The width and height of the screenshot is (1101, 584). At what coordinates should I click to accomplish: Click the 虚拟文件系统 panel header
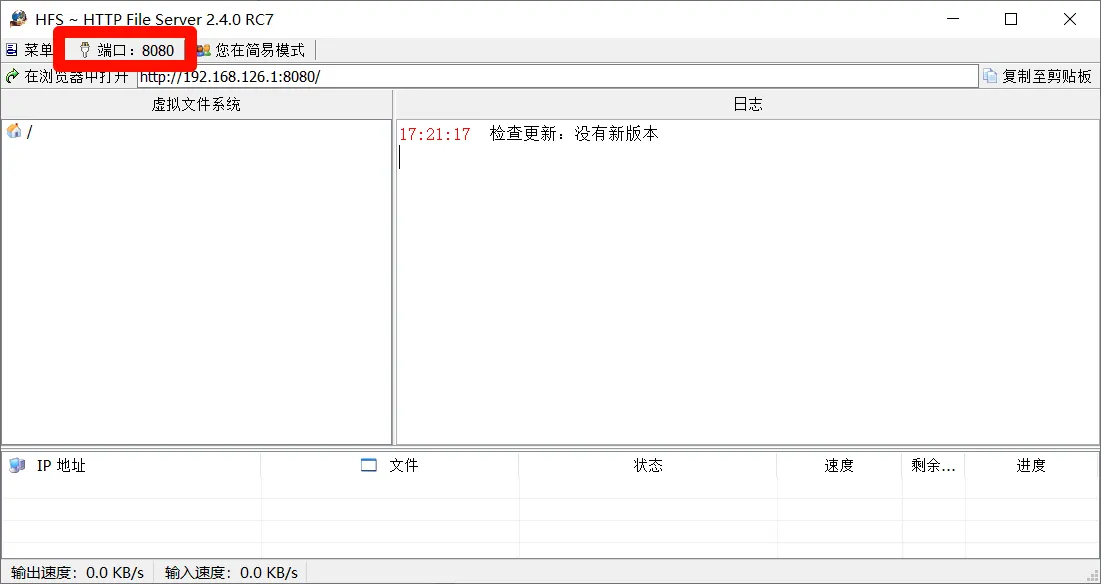pos(196,104)
